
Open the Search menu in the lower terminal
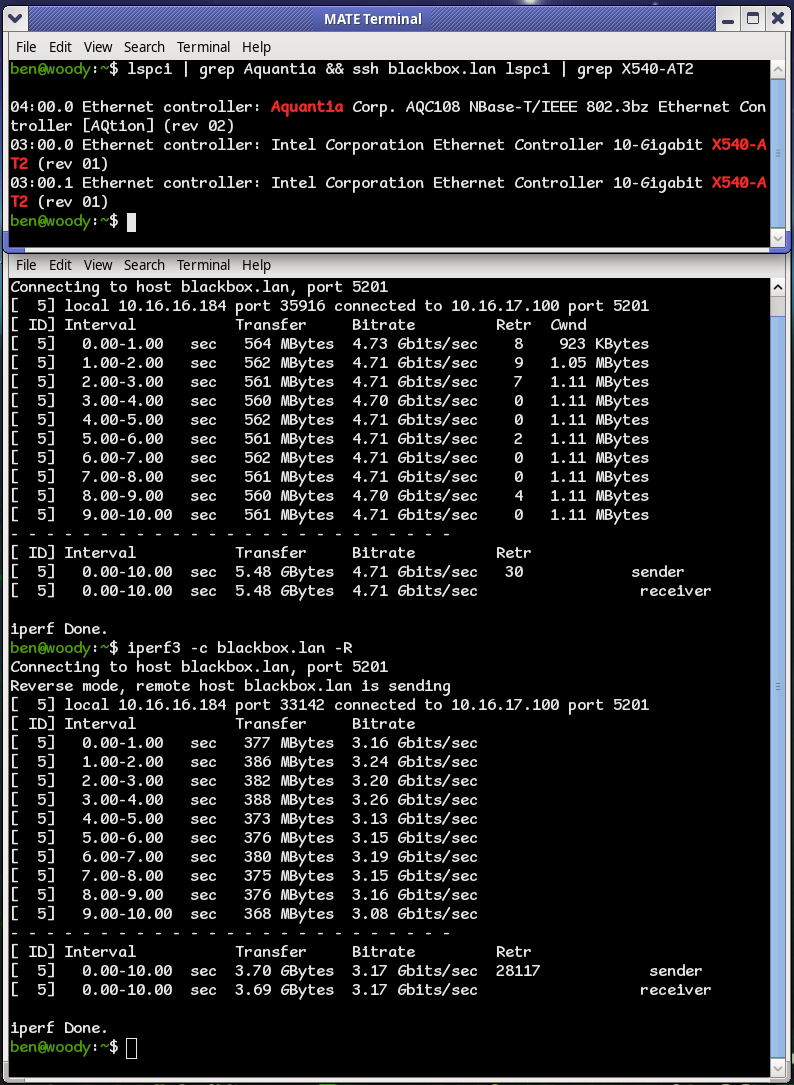coord(144,265)
